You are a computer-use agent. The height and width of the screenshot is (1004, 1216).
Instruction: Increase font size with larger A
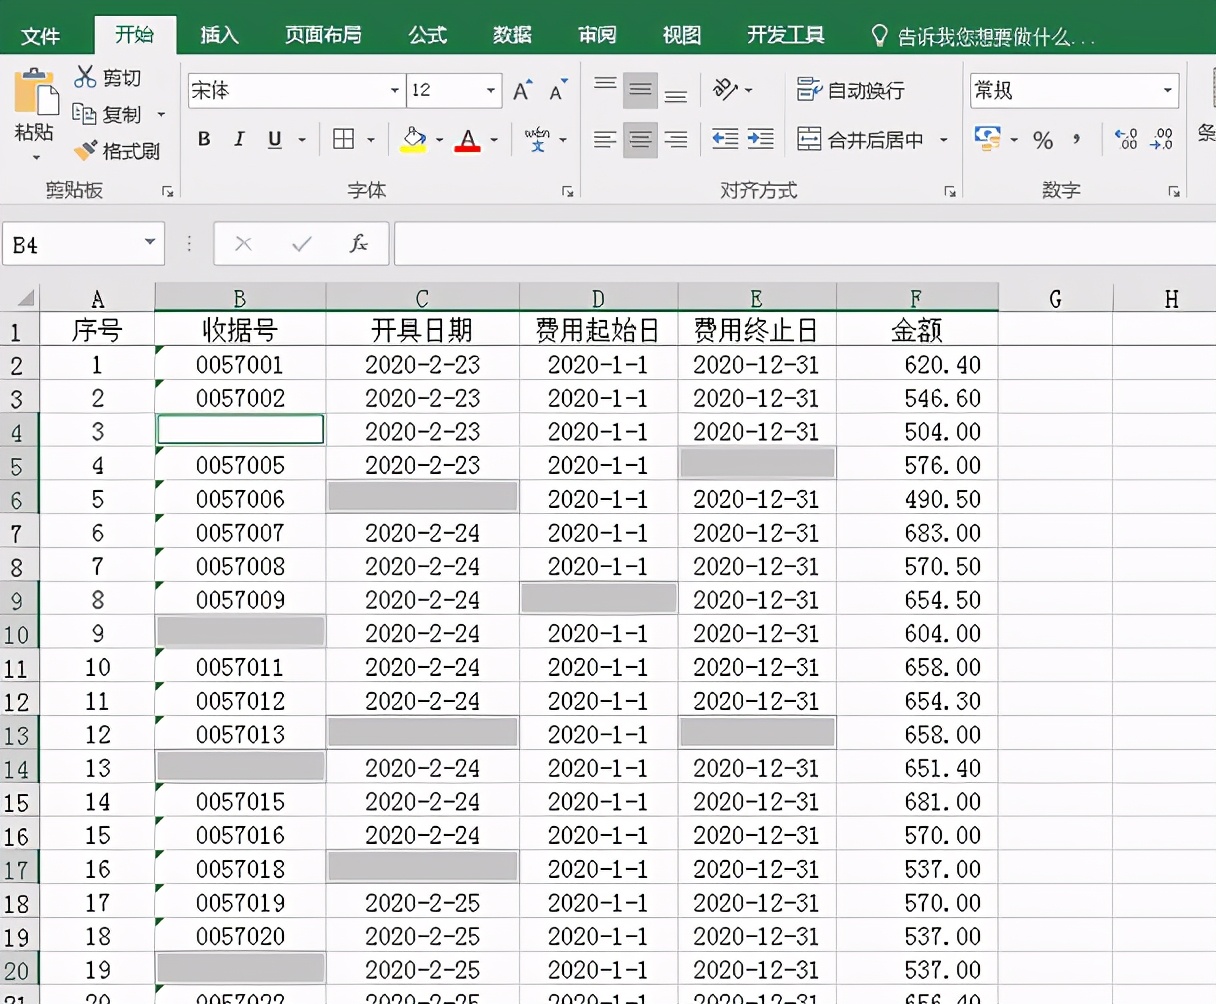point(522,91)
